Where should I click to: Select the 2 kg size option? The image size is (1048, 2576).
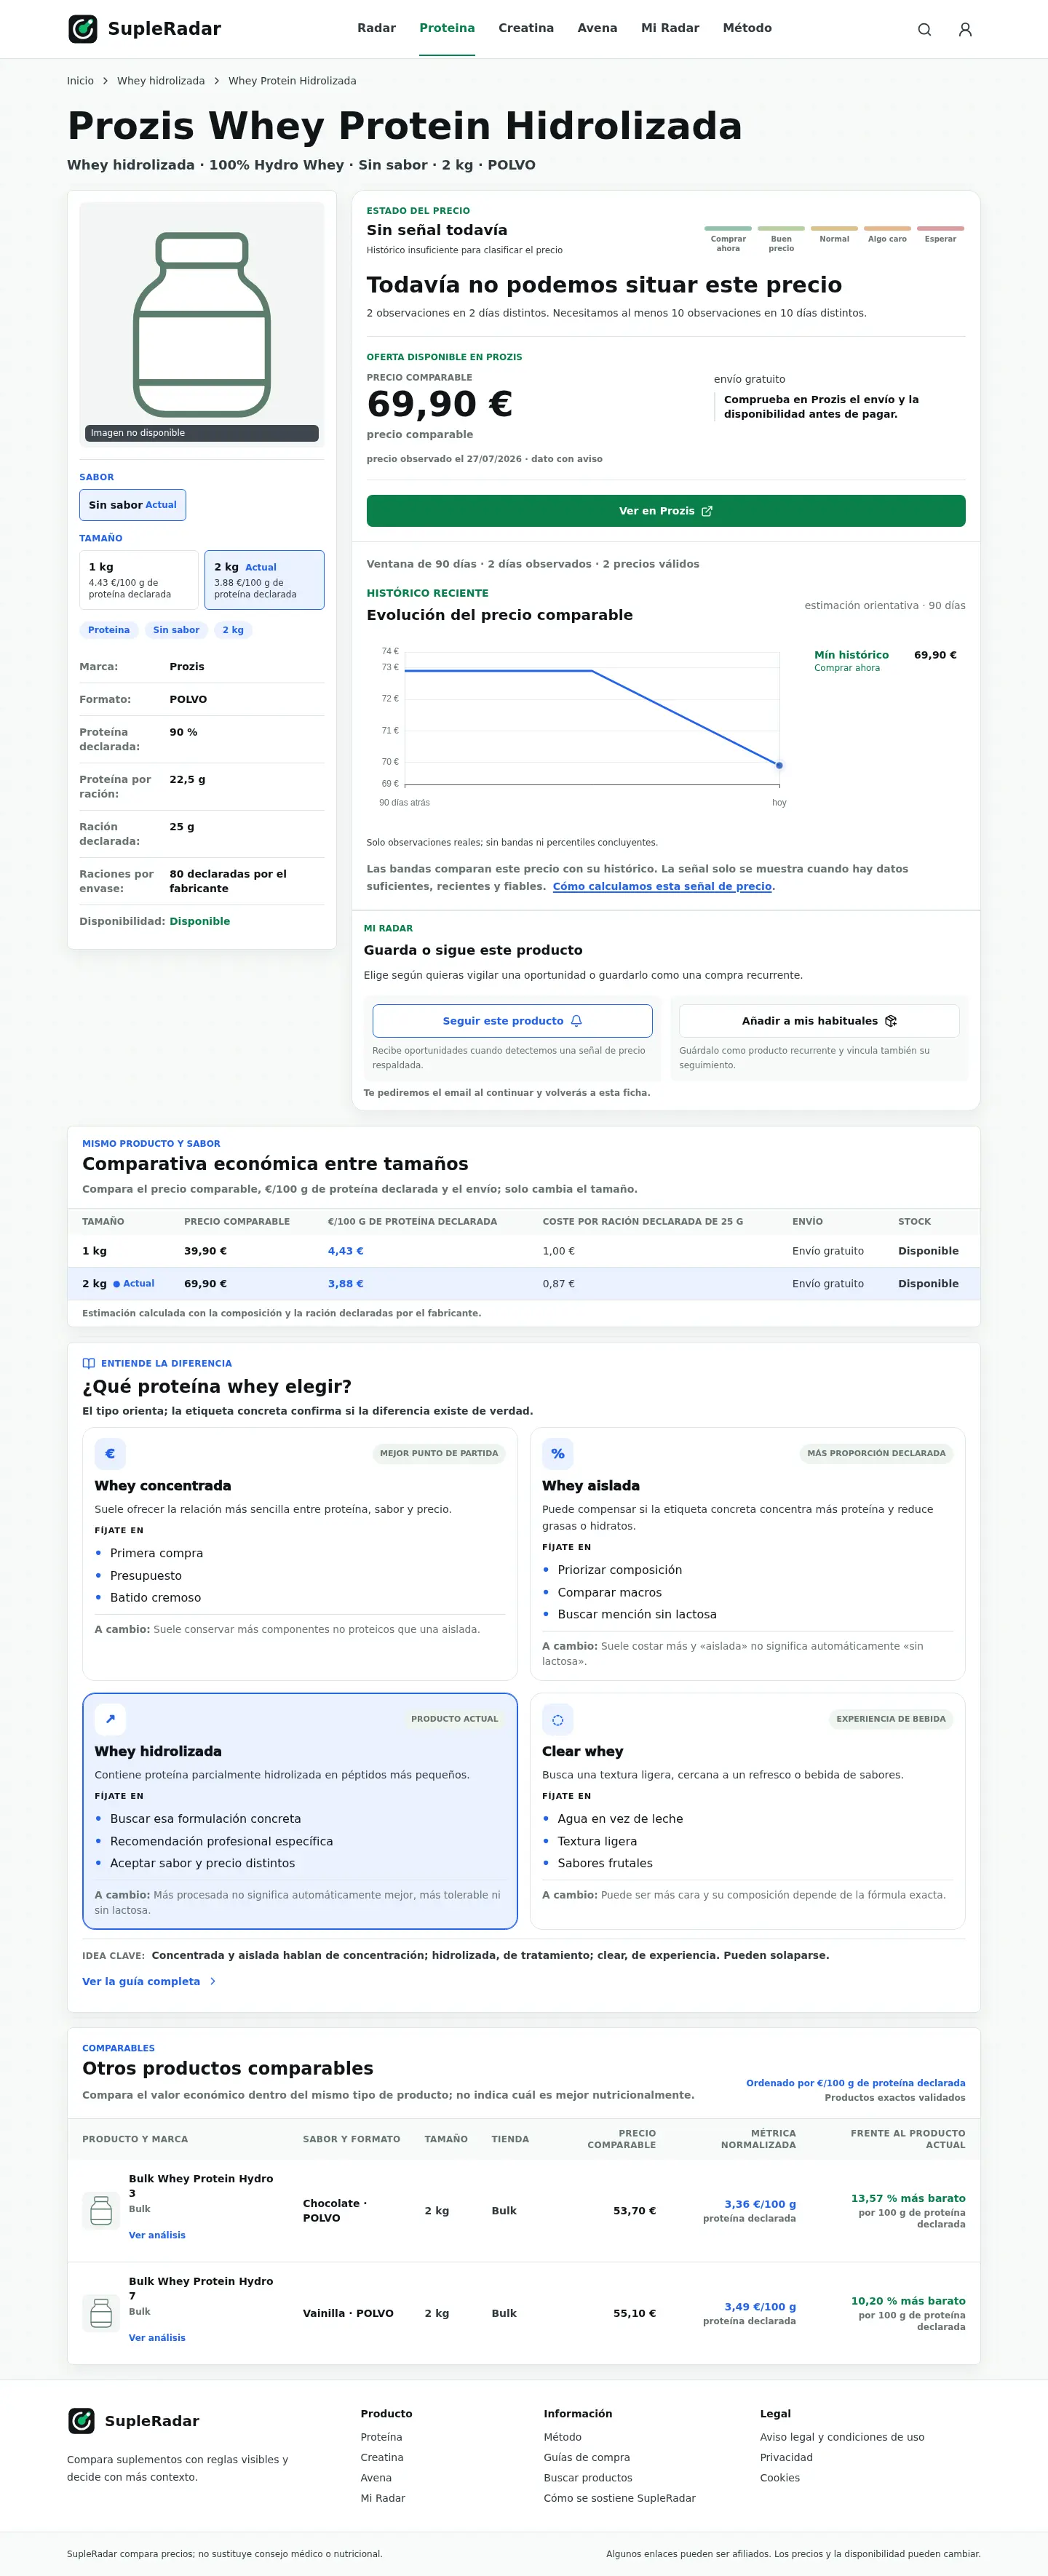tap(264, 580)
